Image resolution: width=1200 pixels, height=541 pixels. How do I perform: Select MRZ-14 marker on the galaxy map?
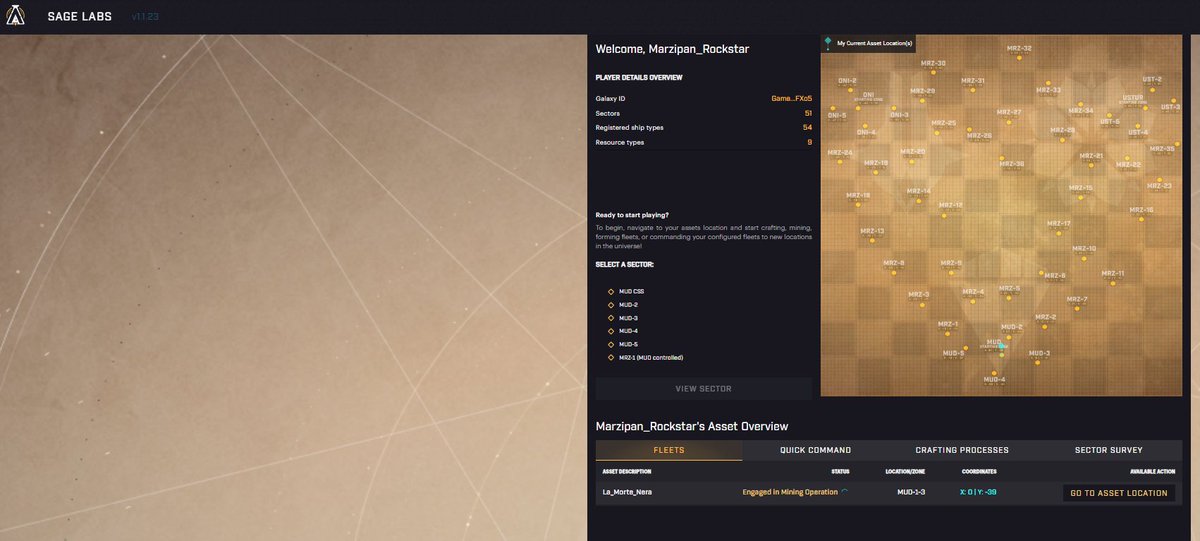point(918,199)
